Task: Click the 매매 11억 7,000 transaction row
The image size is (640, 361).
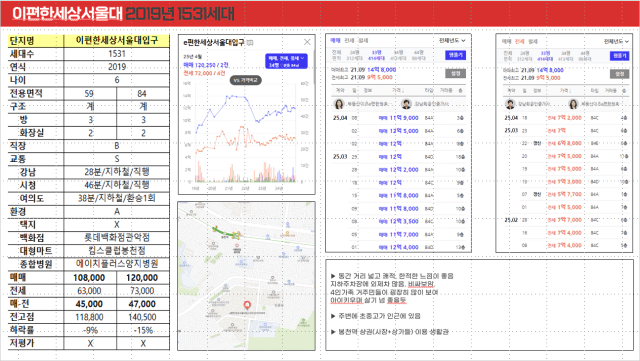Action: (x=398, y=234)
